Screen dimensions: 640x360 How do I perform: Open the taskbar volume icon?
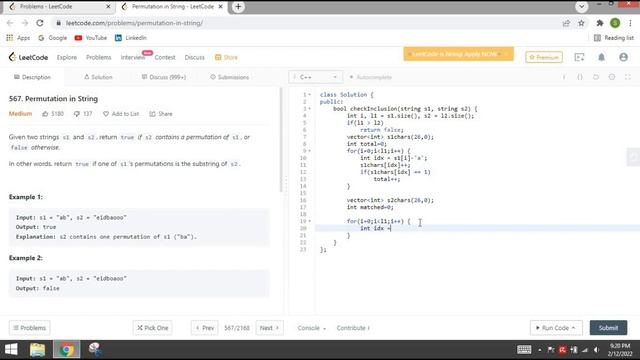click(x=596, y=350)
